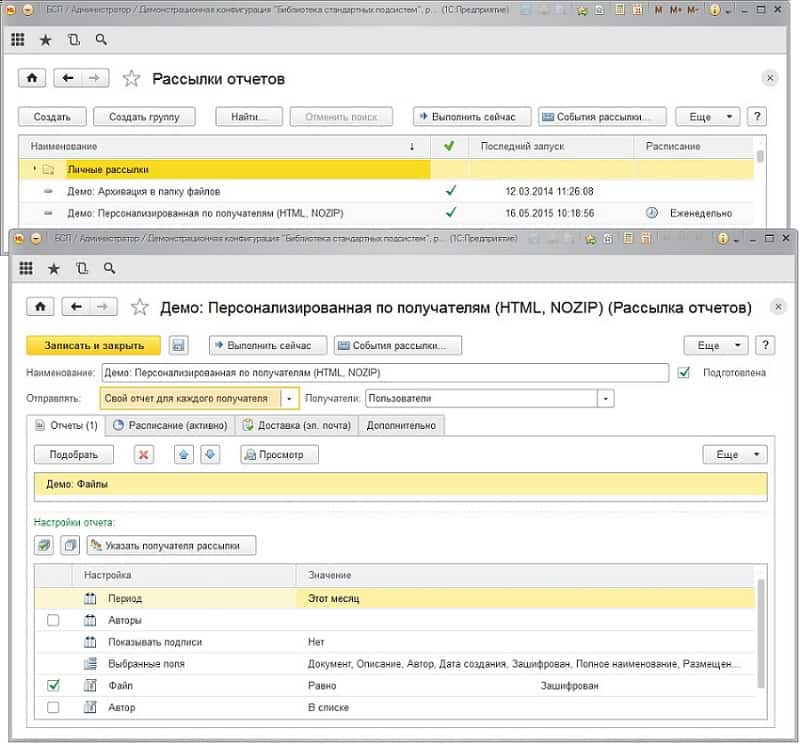Uncheck all report settings with the empty boxes icon
800x744 pixels.
tap(70, 545)
